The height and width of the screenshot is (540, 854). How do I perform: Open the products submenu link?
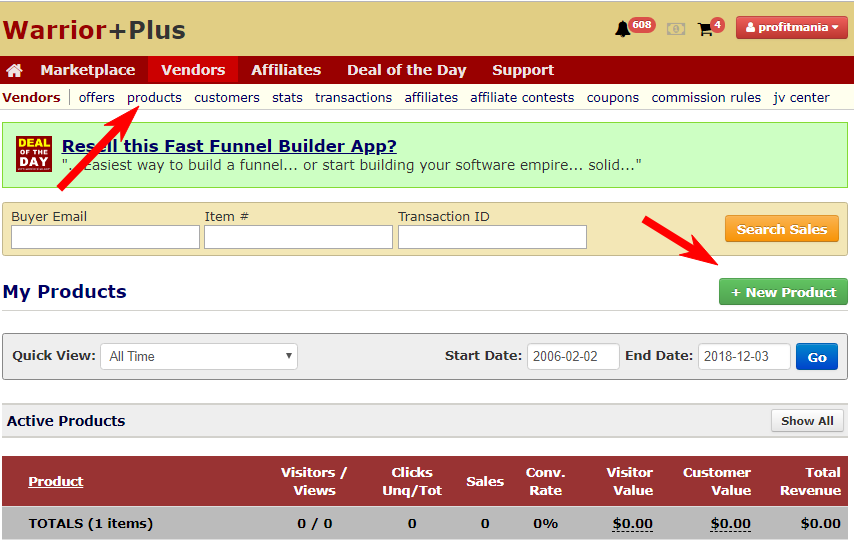154,98
